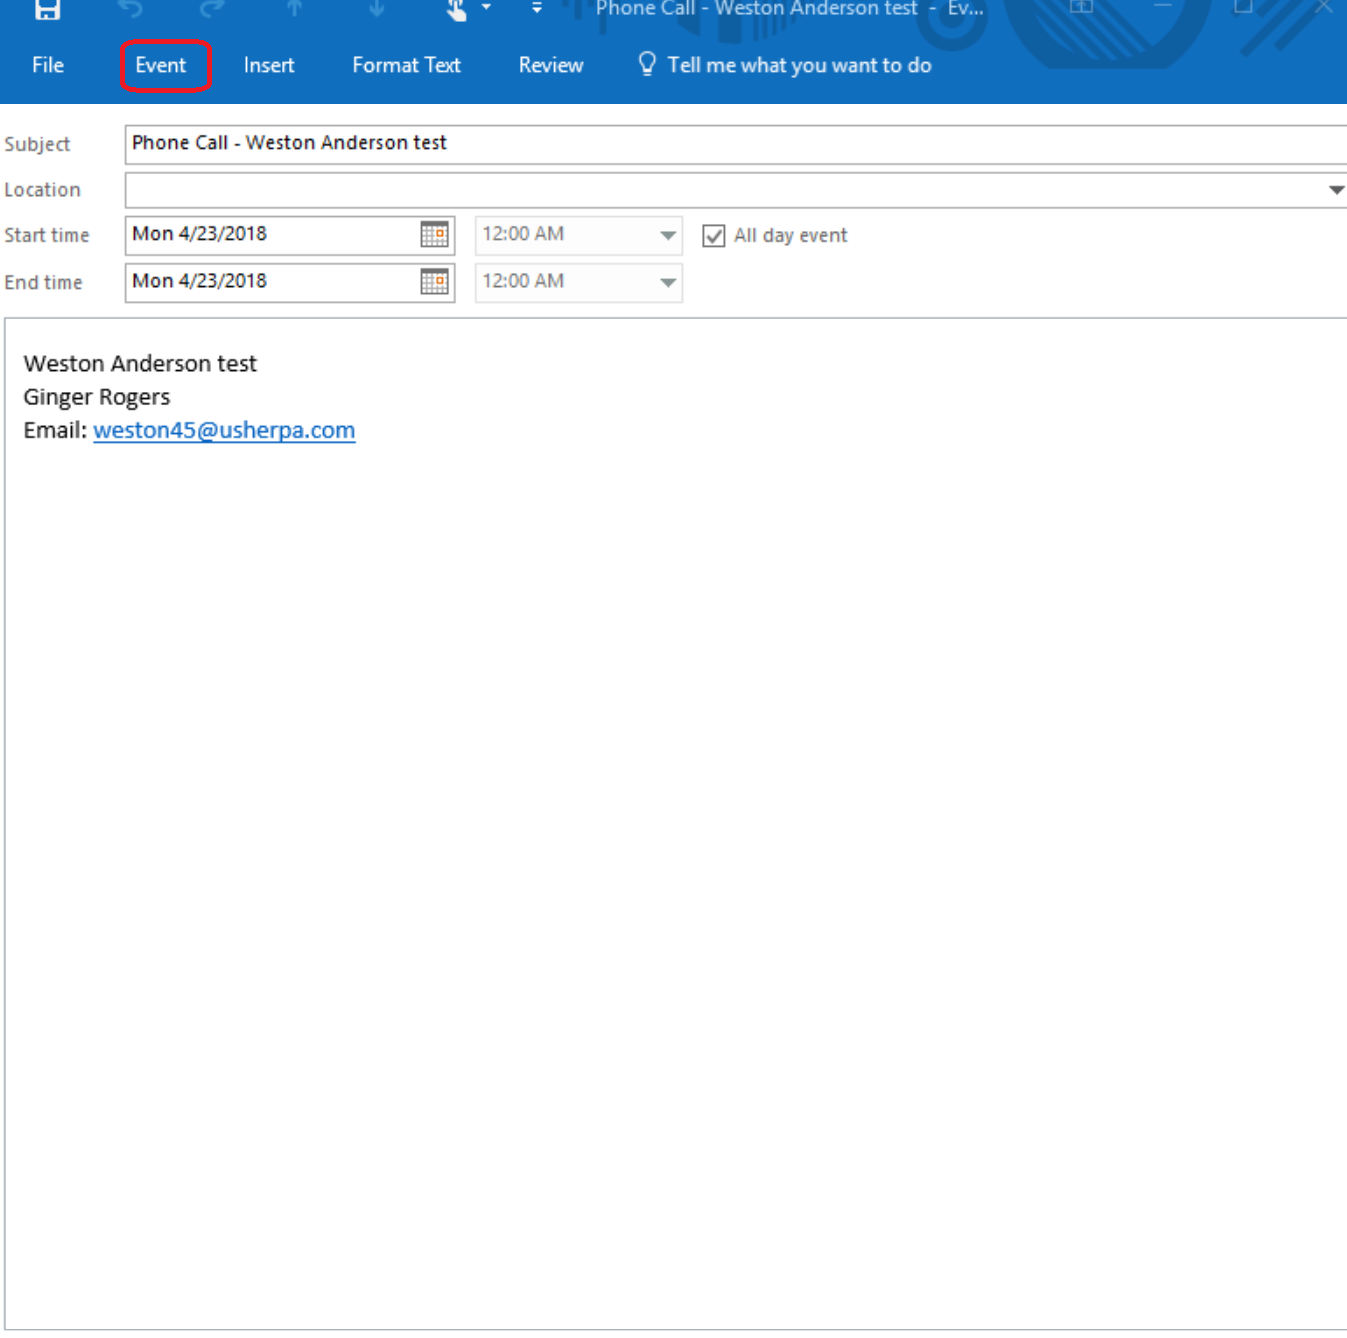Open the Format Text tab
Viewport: 1347px width, 1338px height.
tap(406, 66)
